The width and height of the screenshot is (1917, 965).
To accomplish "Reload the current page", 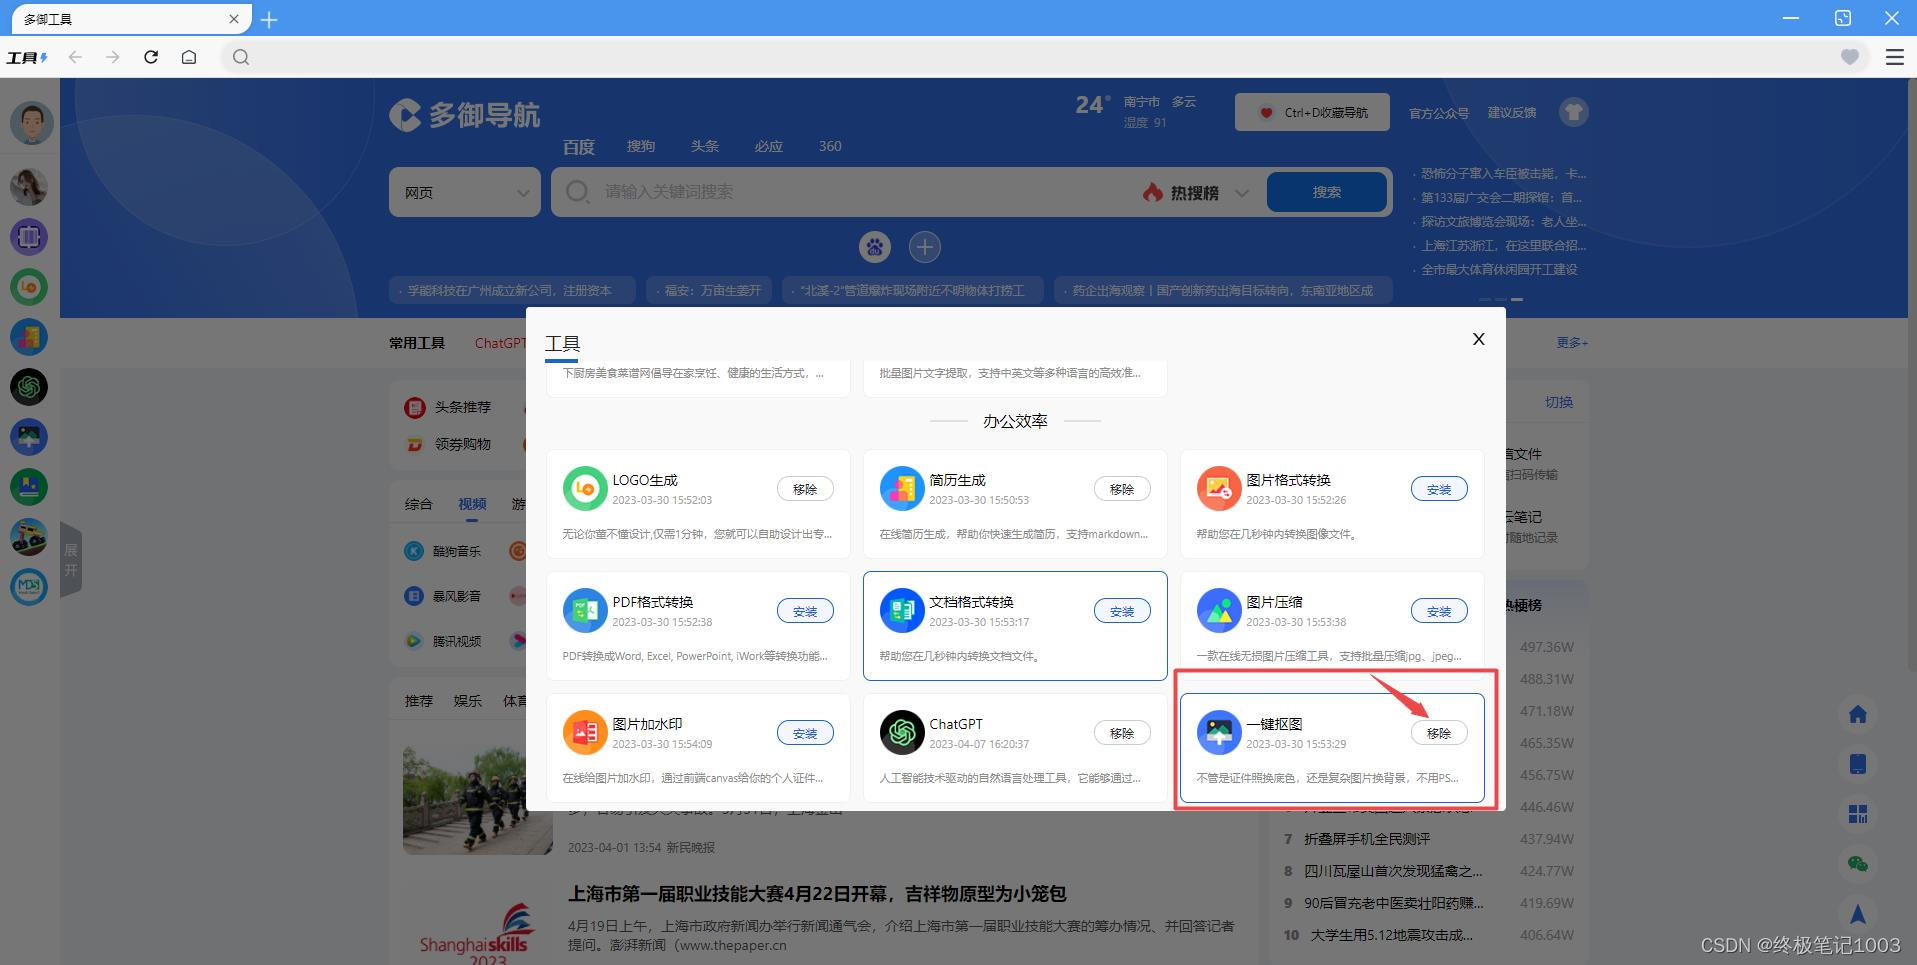I will coord(151,57).
